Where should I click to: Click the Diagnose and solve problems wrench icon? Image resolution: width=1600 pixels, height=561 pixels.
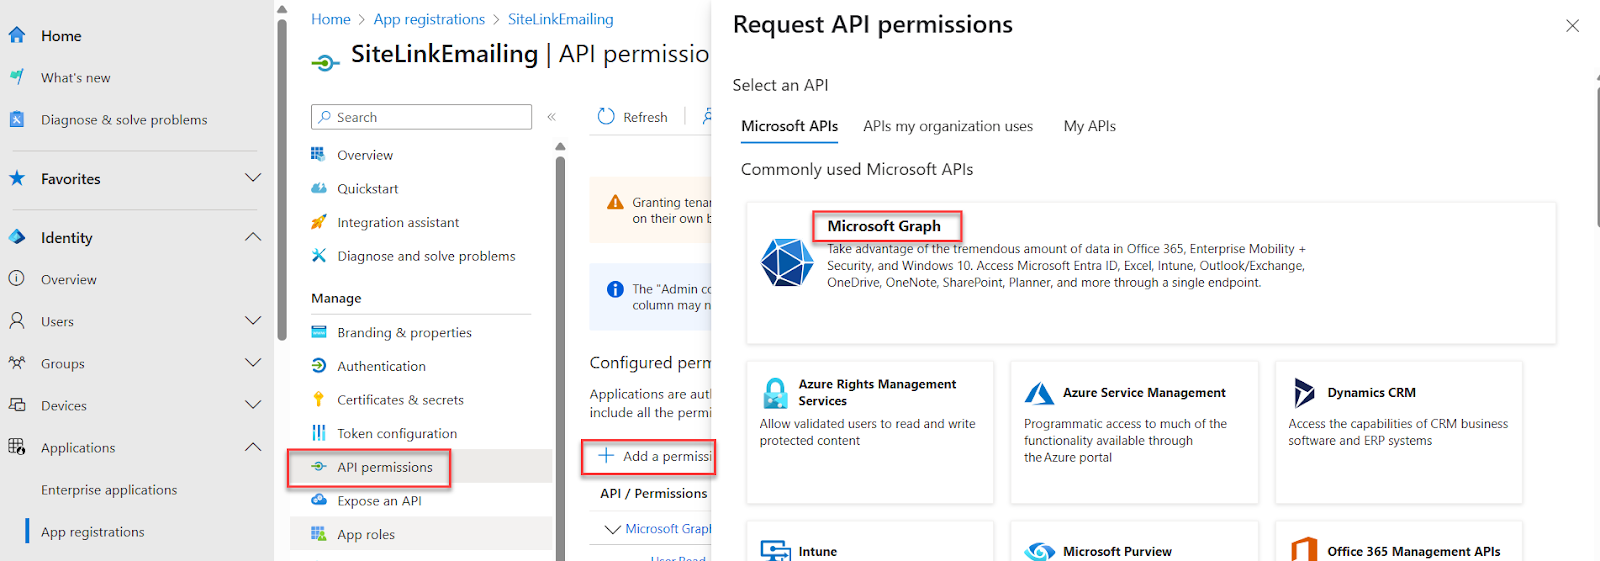pyautogui.click(x=318, y=255)
